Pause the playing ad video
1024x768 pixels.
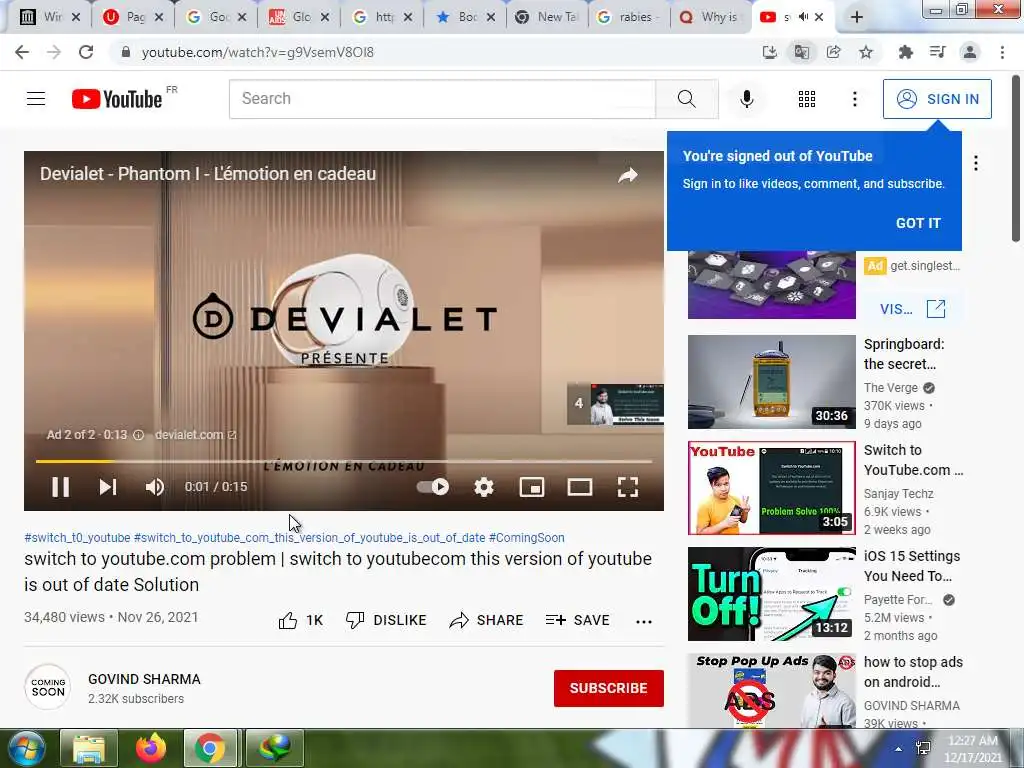click(61, 487)
